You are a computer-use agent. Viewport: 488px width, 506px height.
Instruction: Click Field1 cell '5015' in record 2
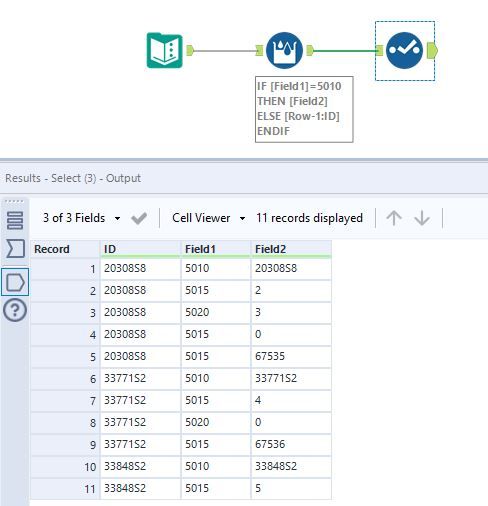click(x=216, y=291)
